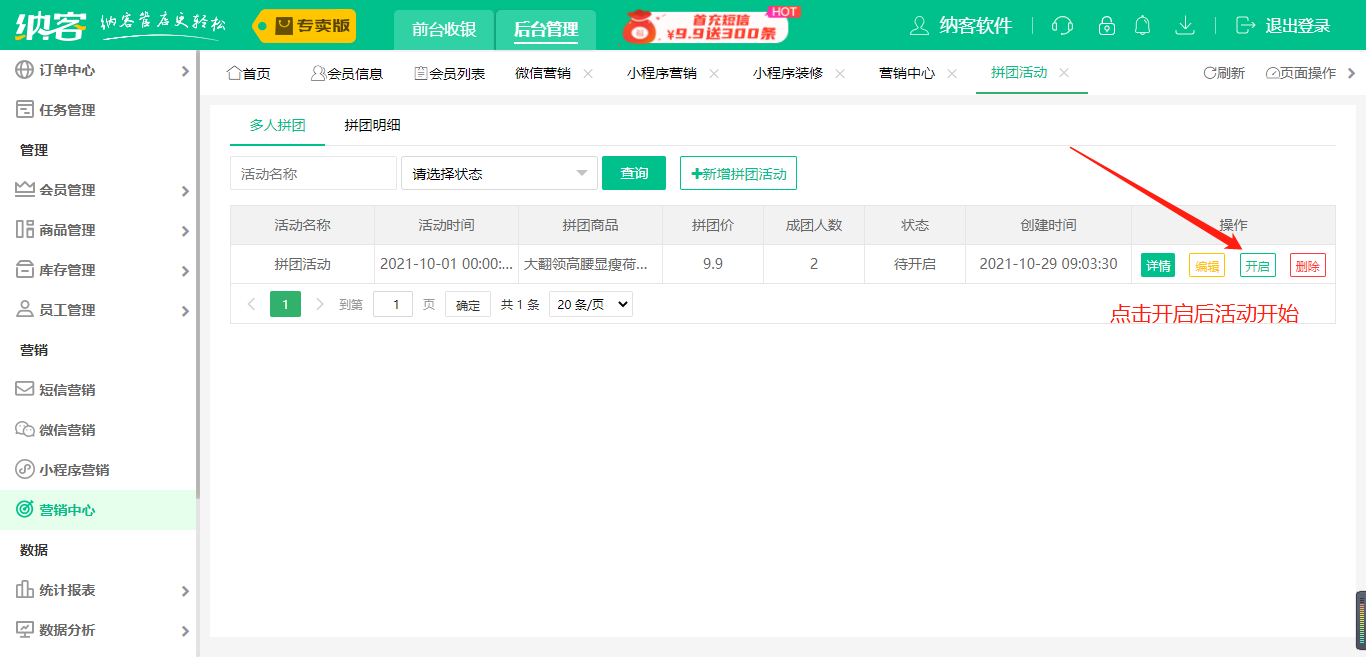Screen dimensions: 1366x657
Task: Click the 退出登录 logout link
Action: (x=1285, y=26)
